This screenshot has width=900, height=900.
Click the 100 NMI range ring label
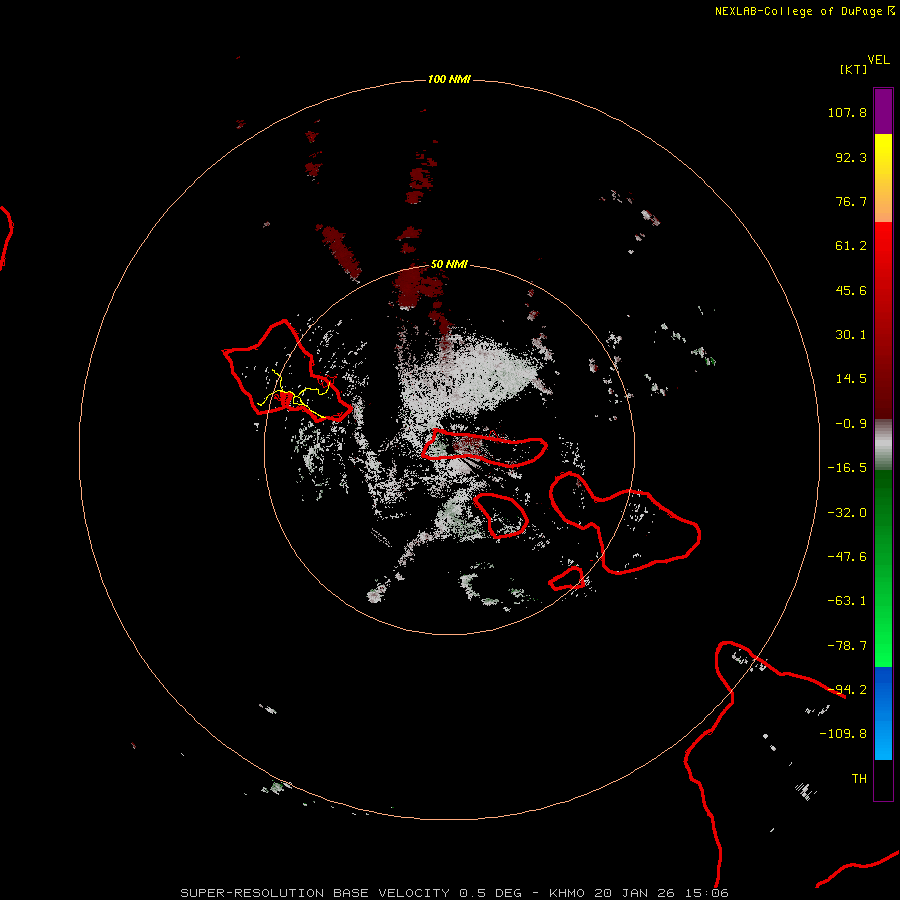pyautogui.click(x=449, y=79)
